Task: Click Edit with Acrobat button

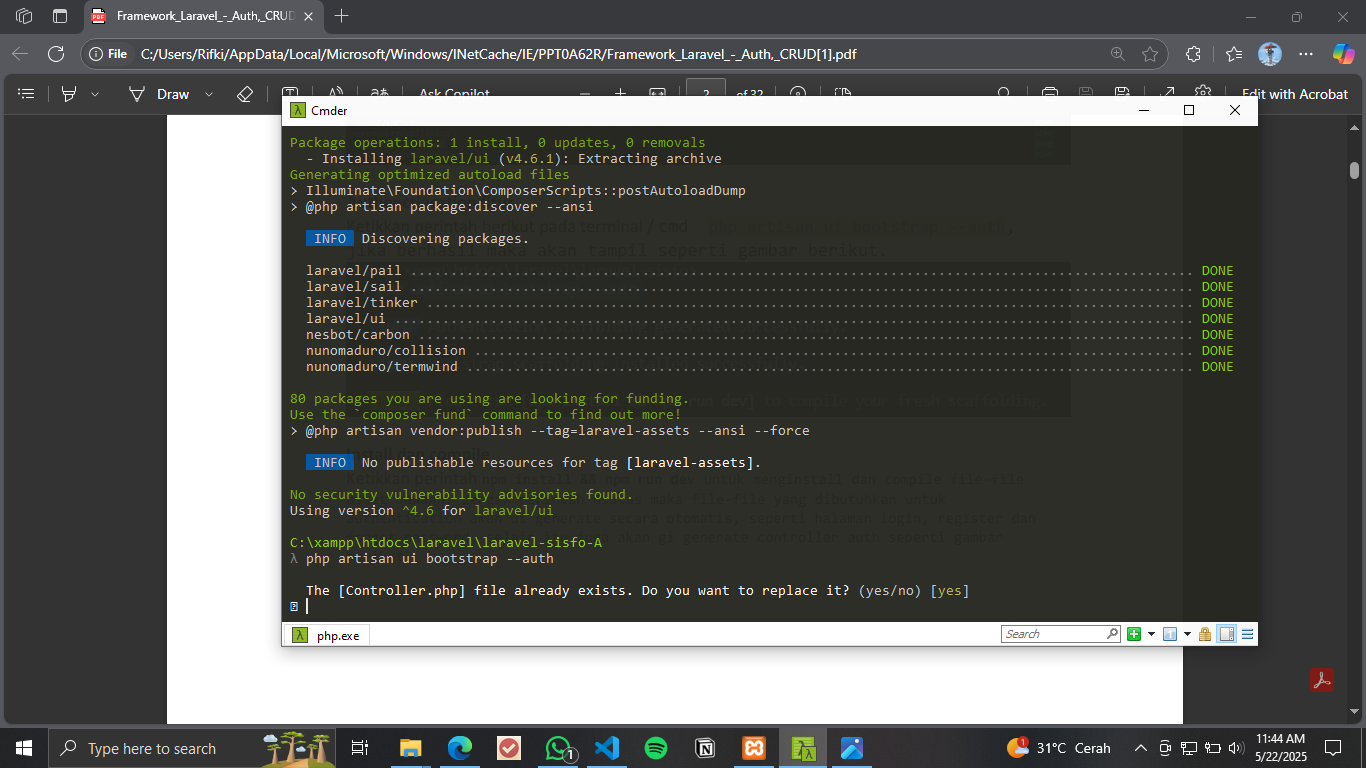Action: pyautogui.click(x=1294, y=94)
